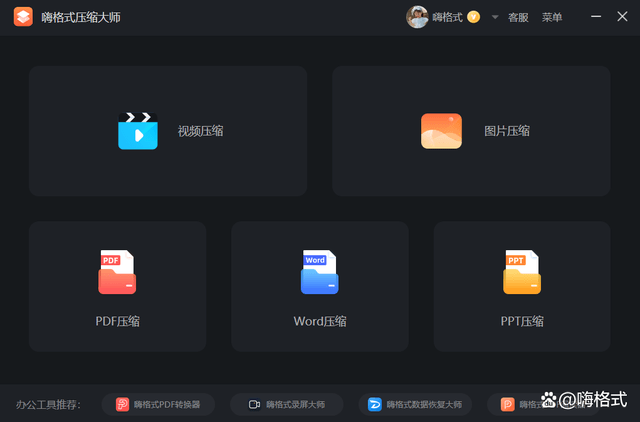
Task: Click the 图片压缩 label
Action: [507, 131]
